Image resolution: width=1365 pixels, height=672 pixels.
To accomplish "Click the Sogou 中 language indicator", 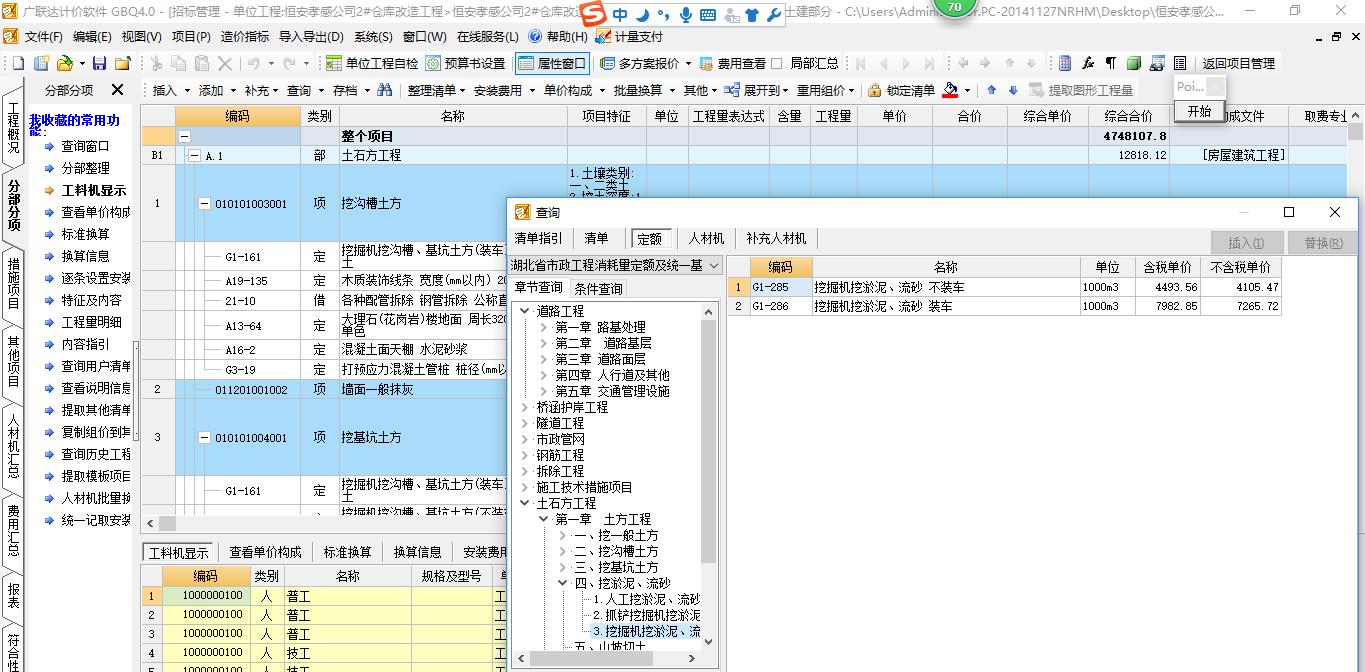I will click(621, 15).
